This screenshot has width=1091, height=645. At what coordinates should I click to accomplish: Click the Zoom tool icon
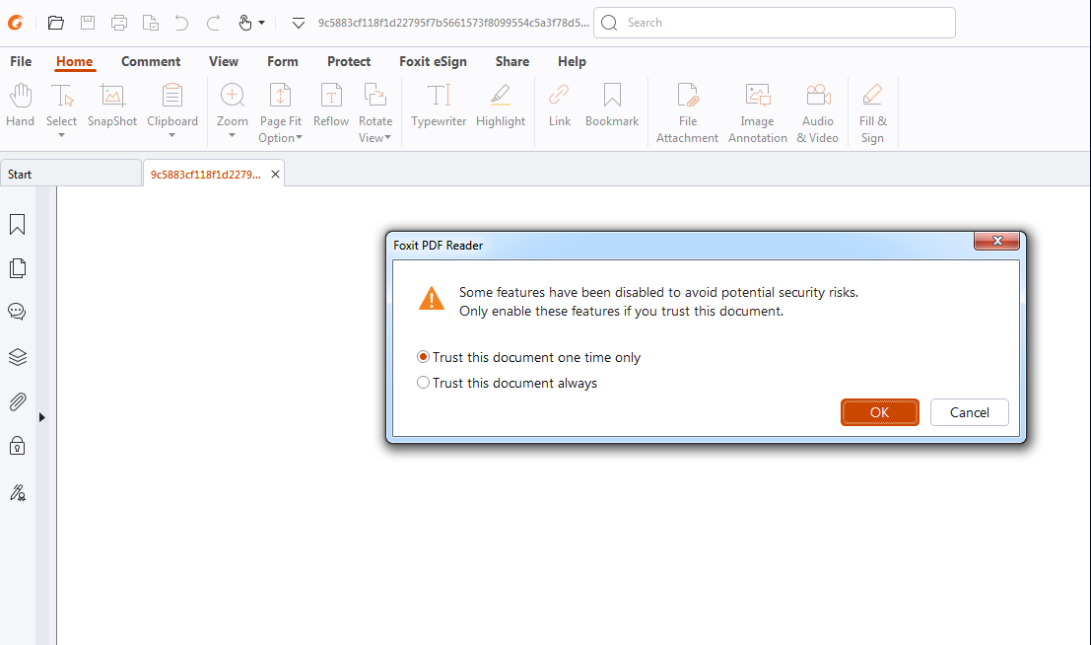point(232,105)
